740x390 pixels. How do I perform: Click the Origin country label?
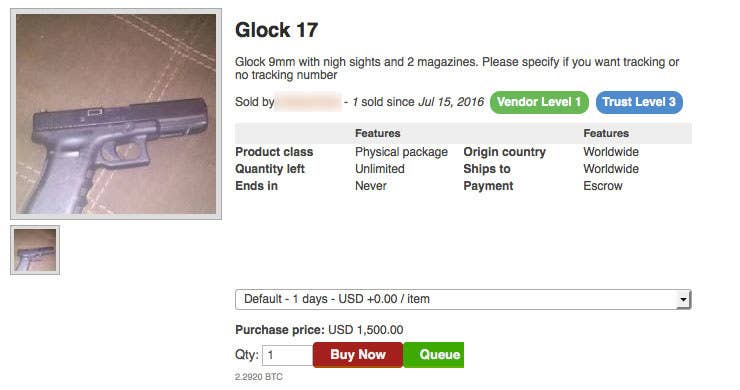pyautogui.click(x=505, y=152)
